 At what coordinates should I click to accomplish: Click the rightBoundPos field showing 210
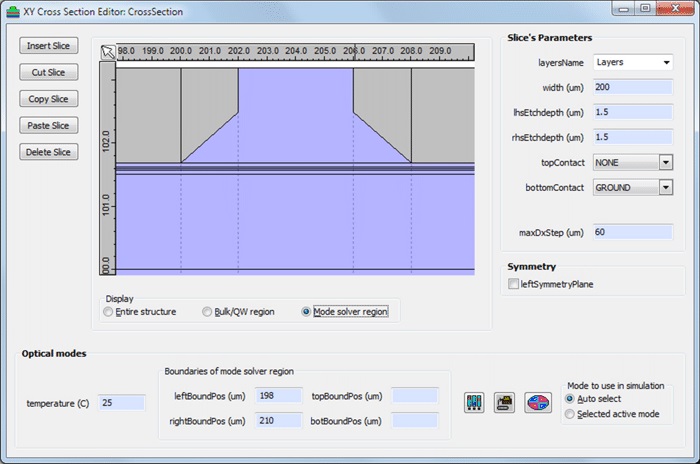[x=279, y=421]
